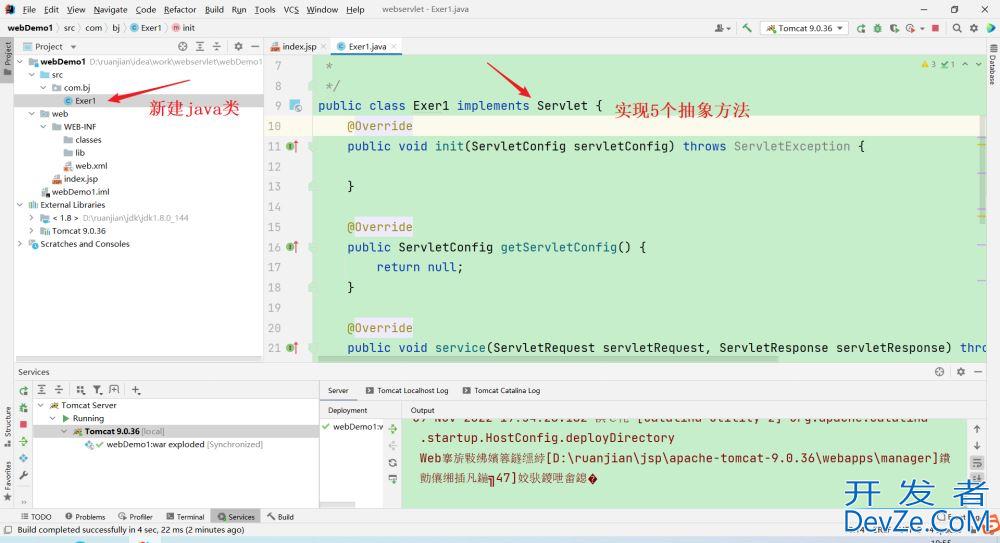This screenshot has width=1000, height=543.
Task: Click the deploy all icon beside webDemo1 deployment
Action: tap(393, 429)
